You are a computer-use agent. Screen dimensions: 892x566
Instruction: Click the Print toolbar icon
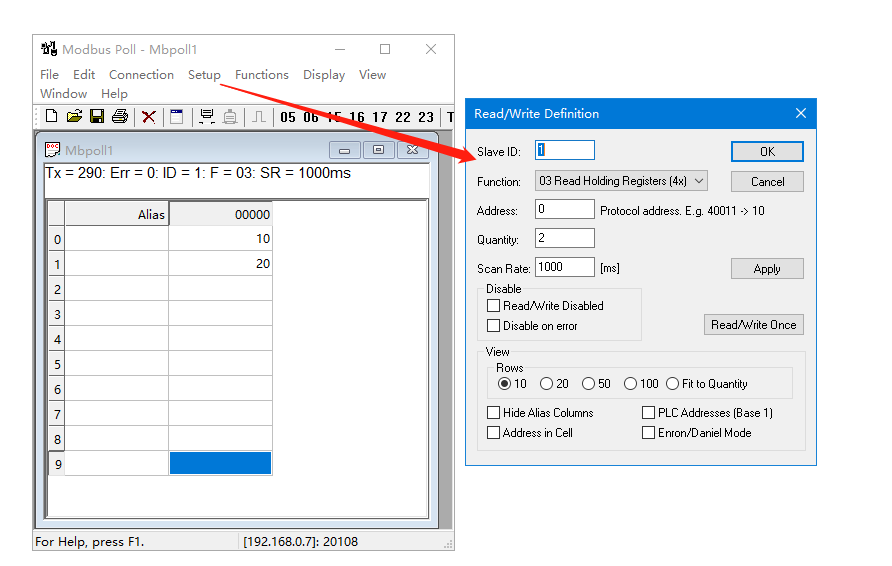point(120,117)
